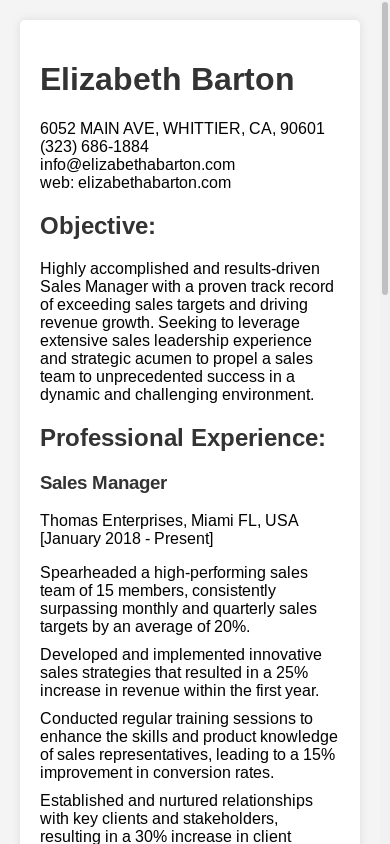
Task: Click the phone number (323) 686-1884
Action: pos(94,146)
